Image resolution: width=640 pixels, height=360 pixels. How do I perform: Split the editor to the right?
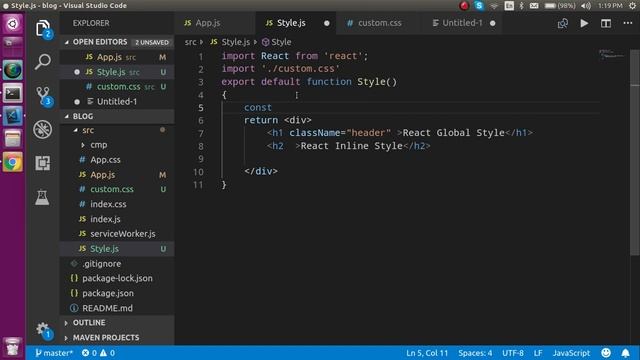[x=606, y=23]
